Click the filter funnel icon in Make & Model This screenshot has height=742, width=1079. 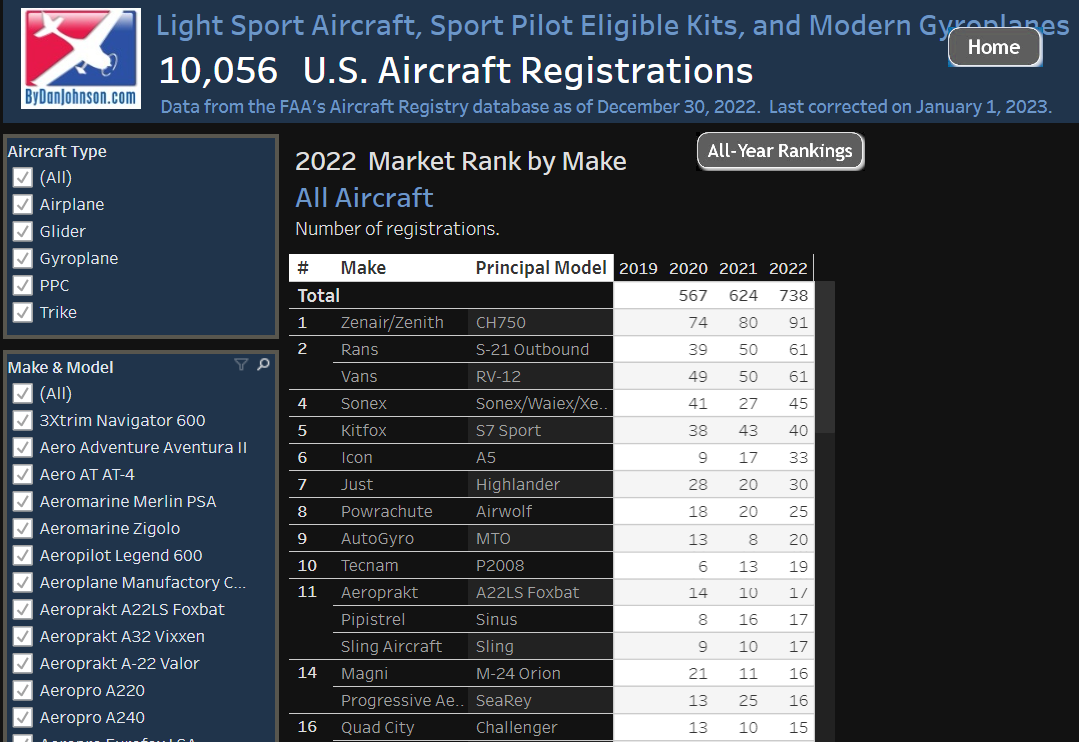pos(241,365)
